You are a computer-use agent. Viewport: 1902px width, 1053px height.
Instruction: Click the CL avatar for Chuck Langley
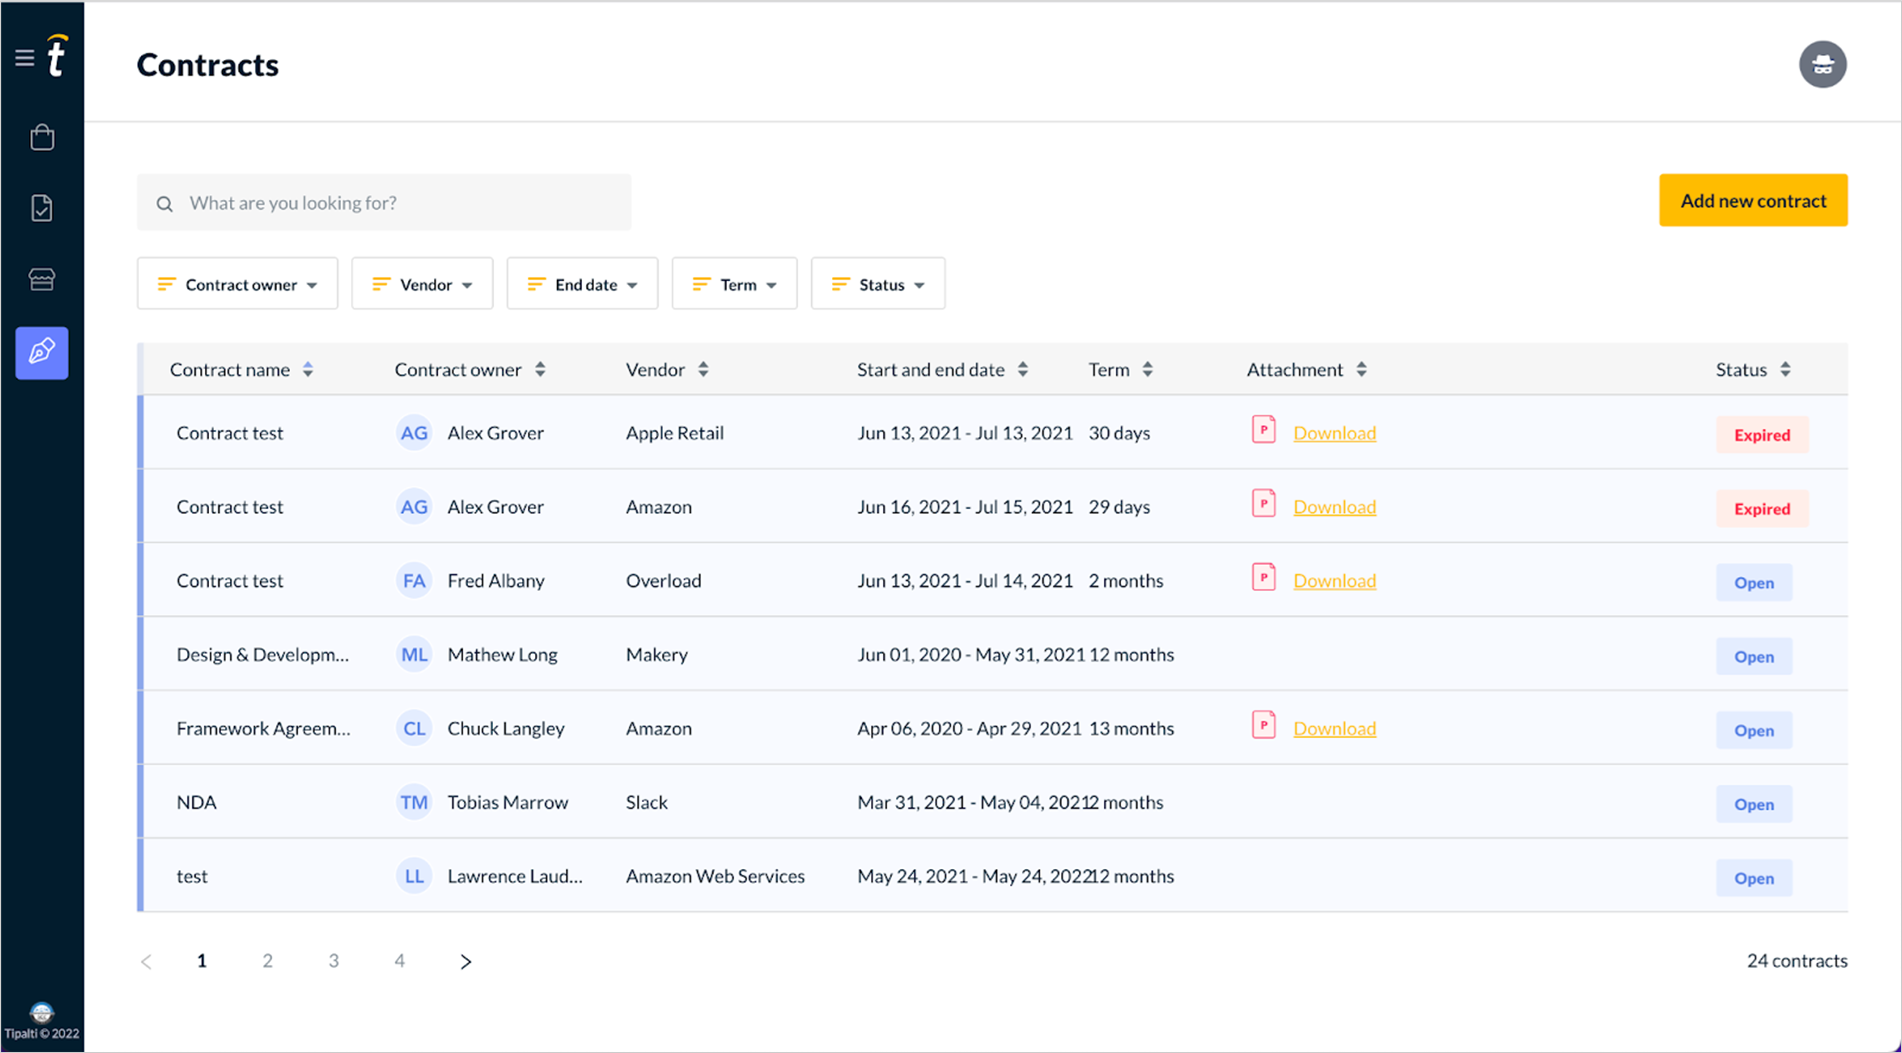click(x=414, y=729)
